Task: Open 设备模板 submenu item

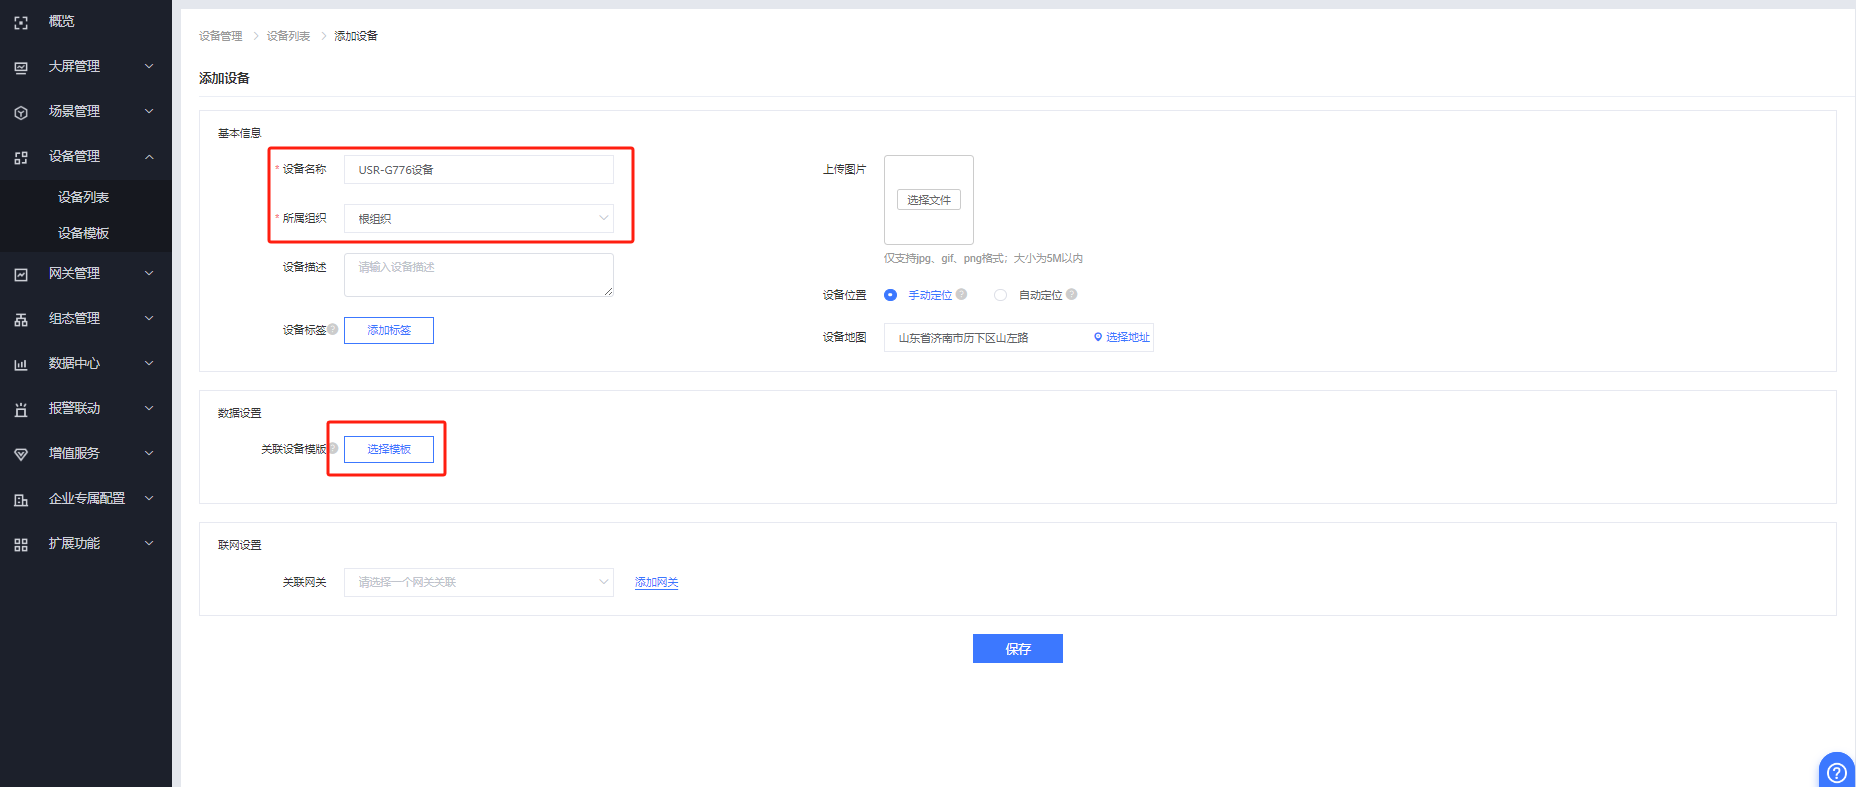Action: point(83,233)
